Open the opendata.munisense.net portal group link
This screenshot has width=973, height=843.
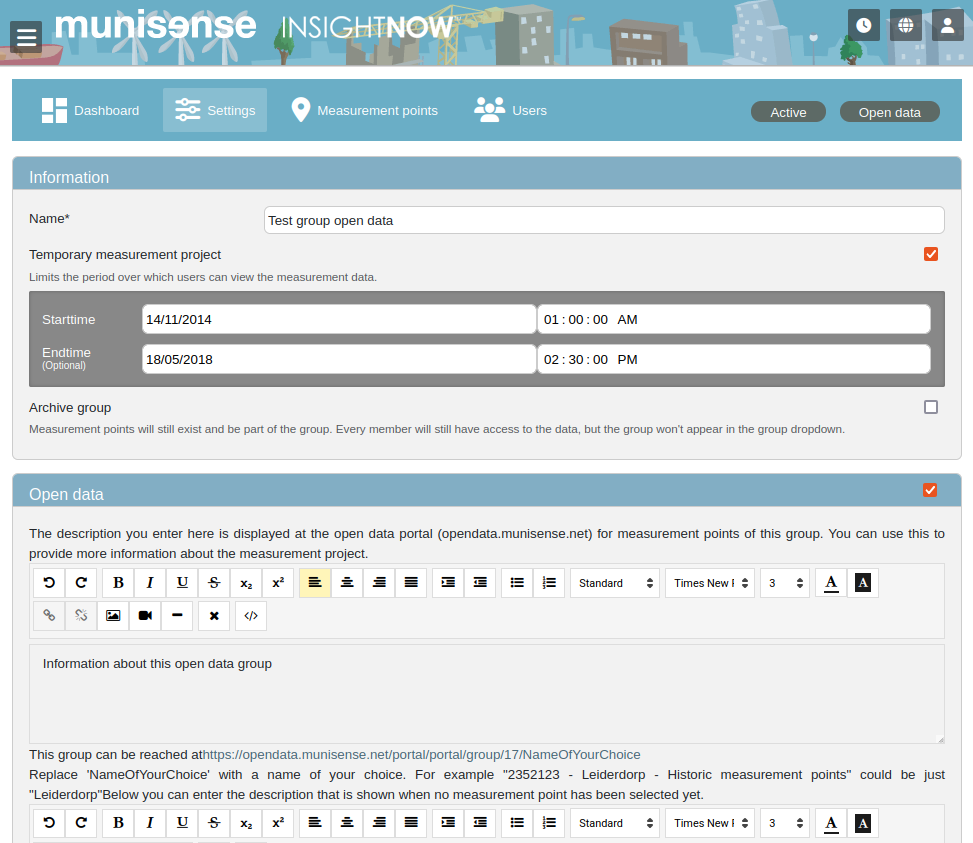[421, 754]
